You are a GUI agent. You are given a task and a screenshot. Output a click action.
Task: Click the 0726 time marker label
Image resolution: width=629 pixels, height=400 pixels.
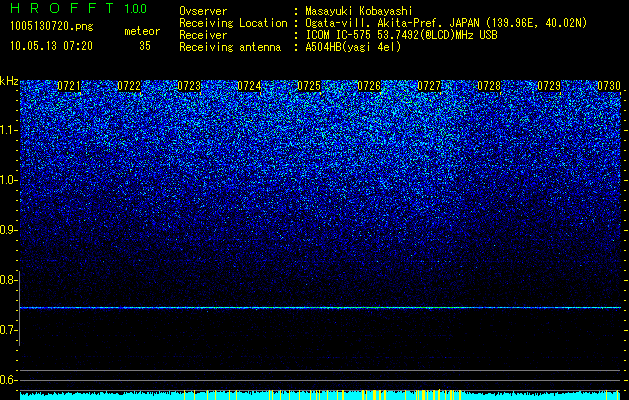click(x=369, y=86)
